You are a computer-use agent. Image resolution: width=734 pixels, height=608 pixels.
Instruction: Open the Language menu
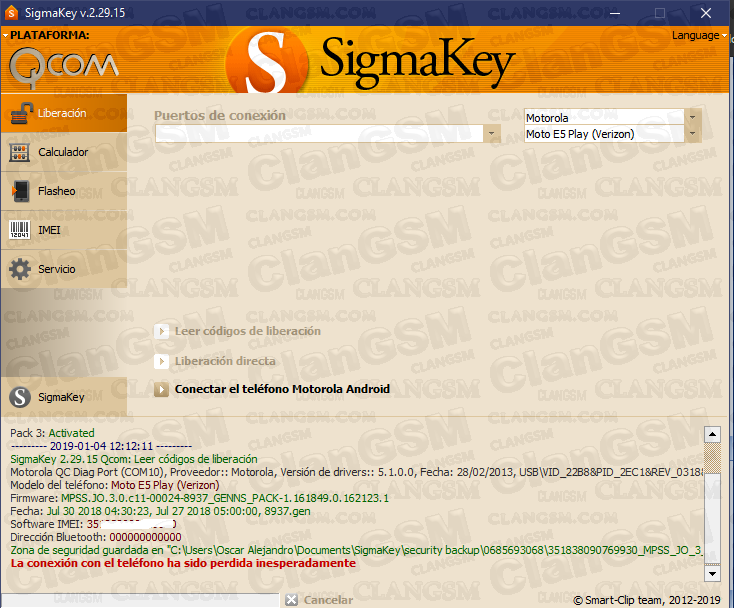tap(699, 36)
